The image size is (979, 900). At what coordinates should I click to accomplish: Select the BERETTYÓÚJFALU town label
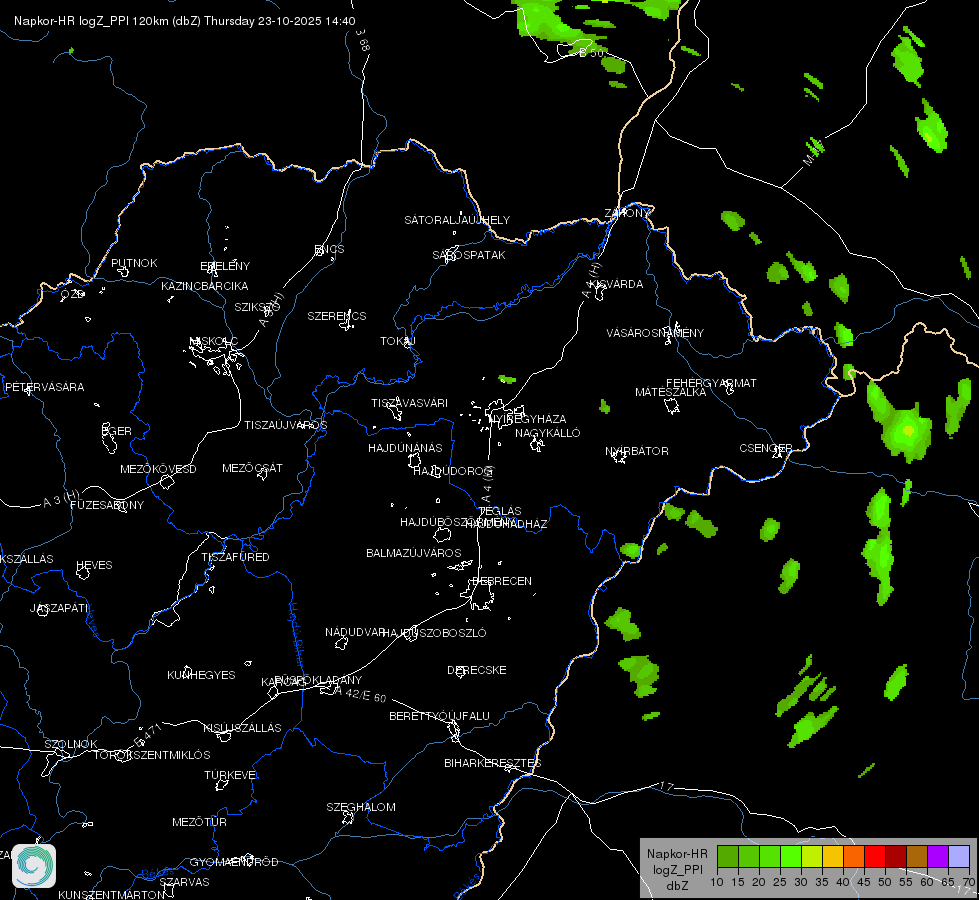pos(440,716)
